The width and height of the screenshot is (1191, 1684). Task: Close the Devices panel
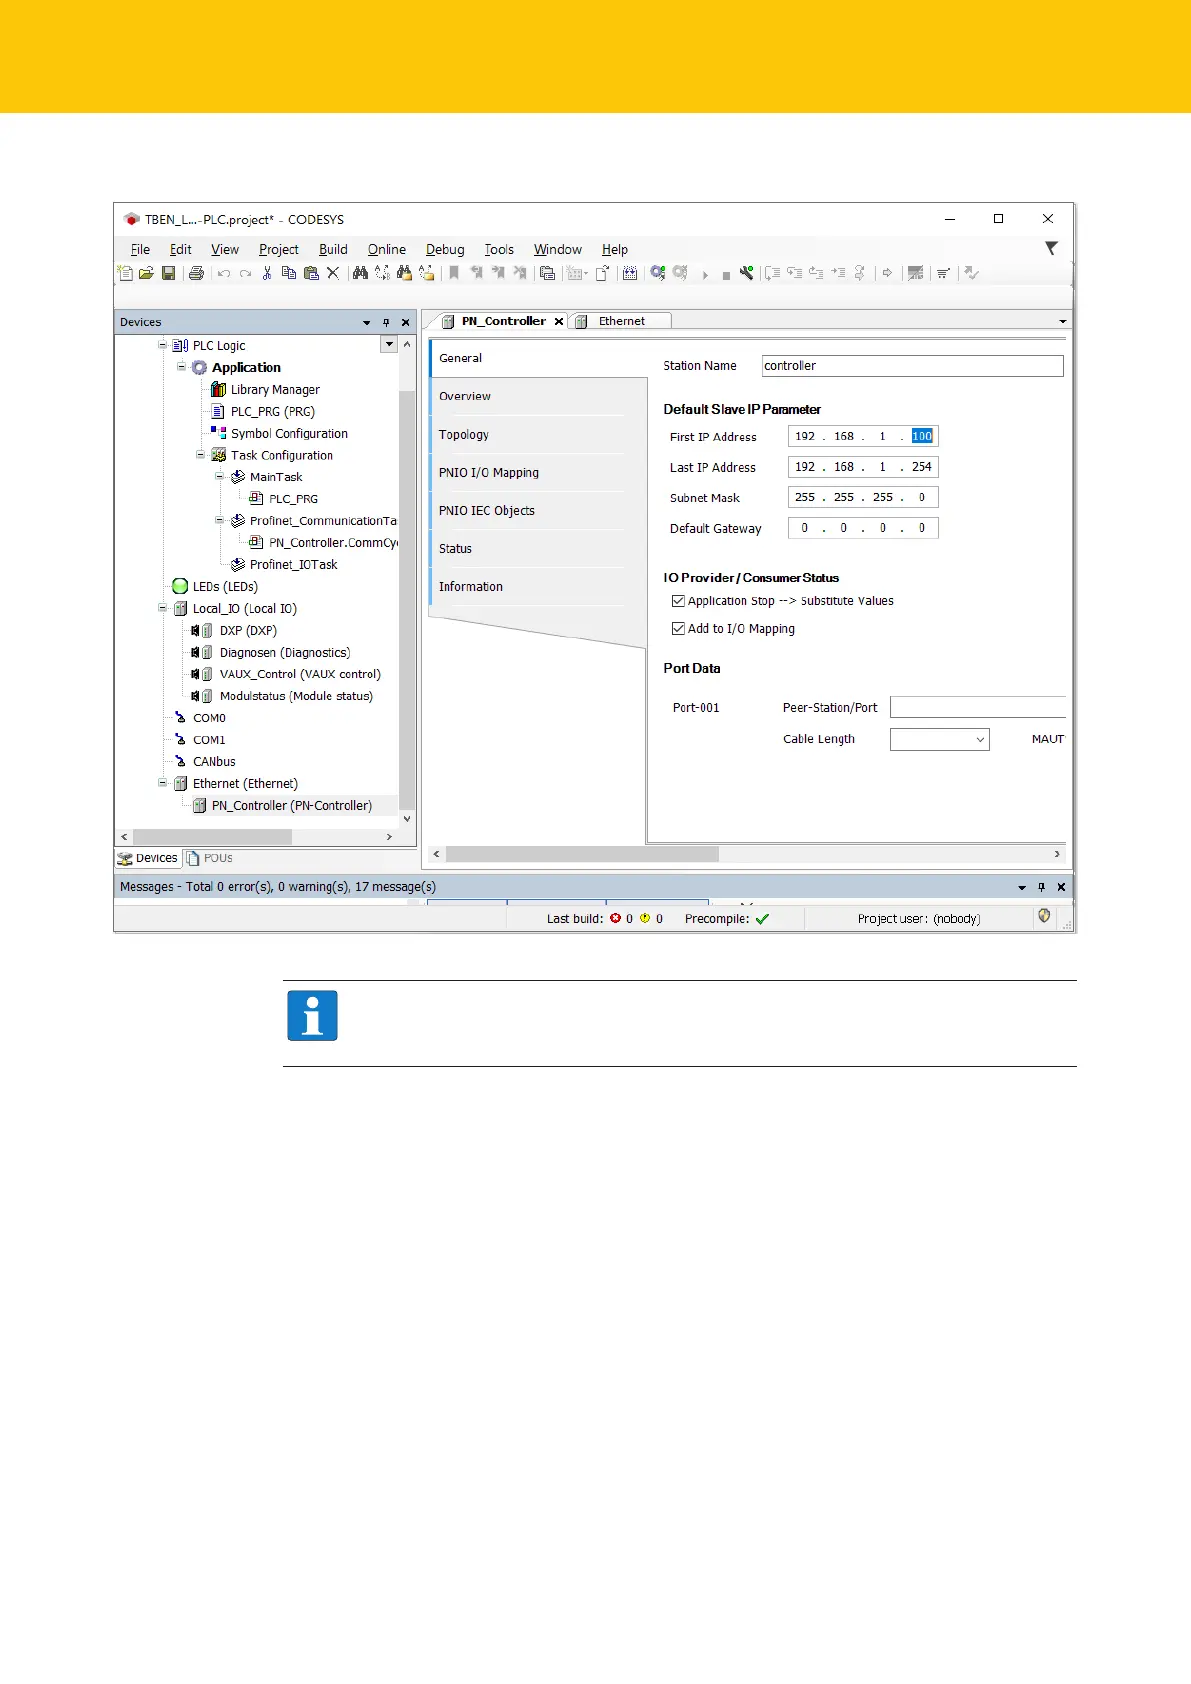tap(405, 322)
